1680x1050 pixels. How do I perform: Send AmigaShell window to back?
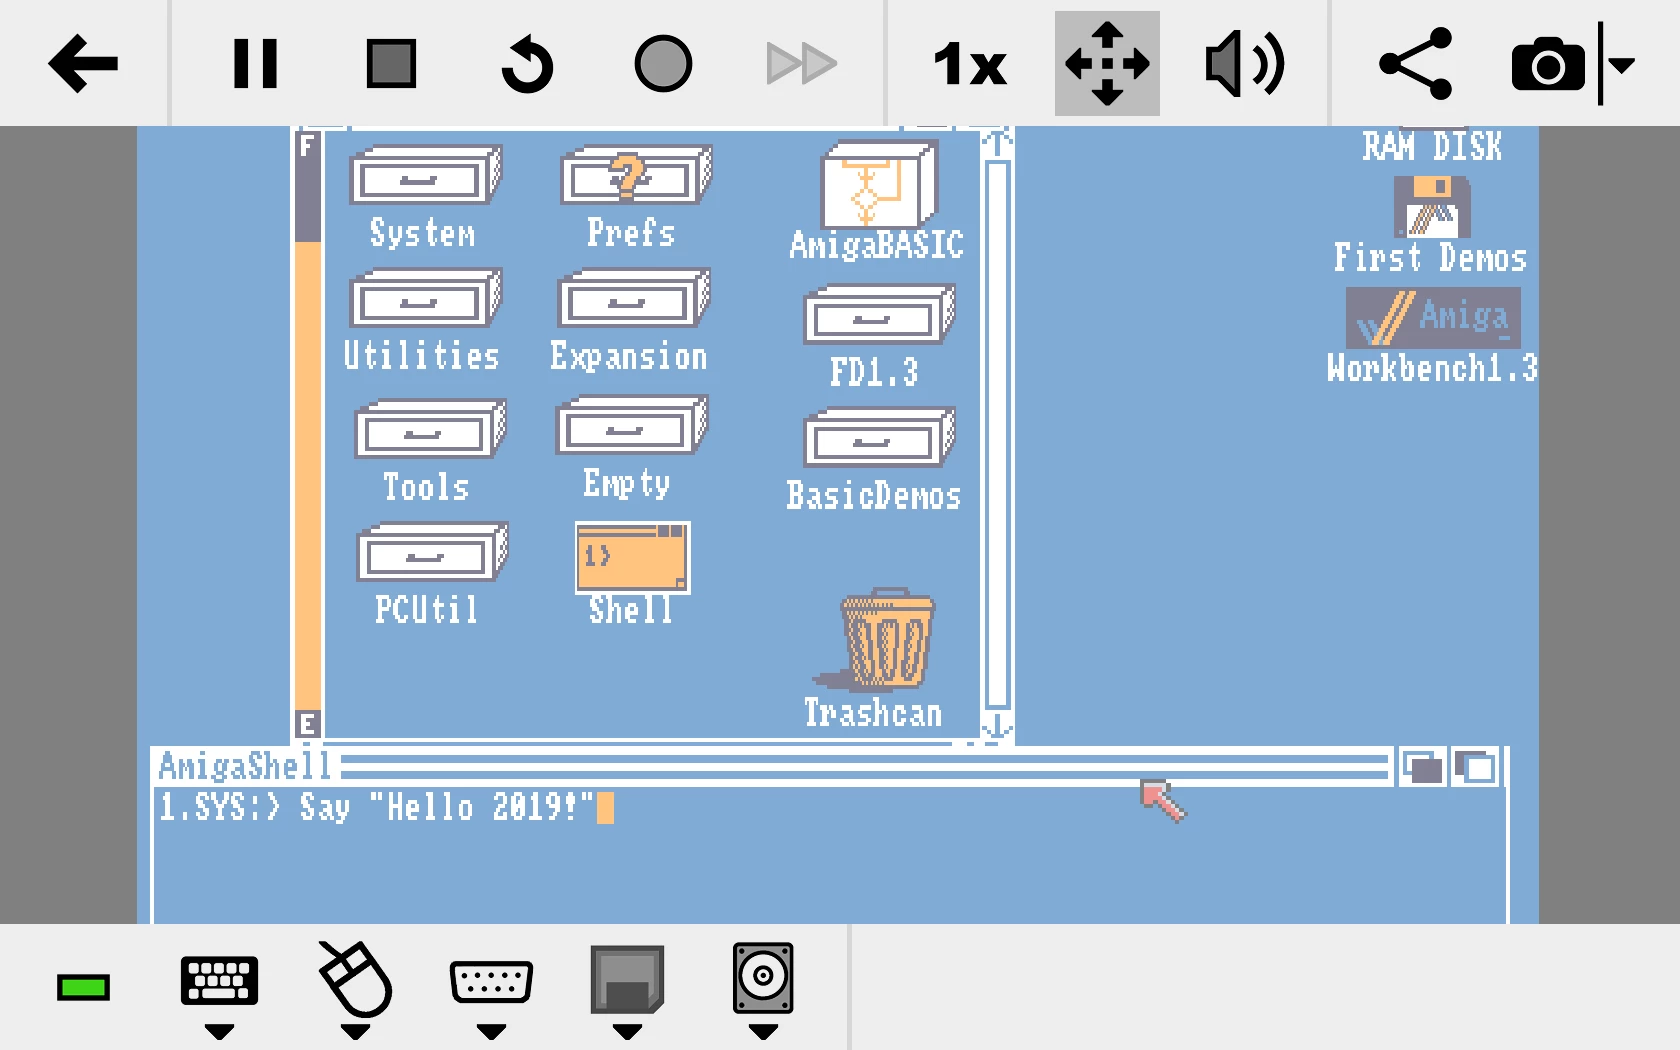pos(1421,767)
